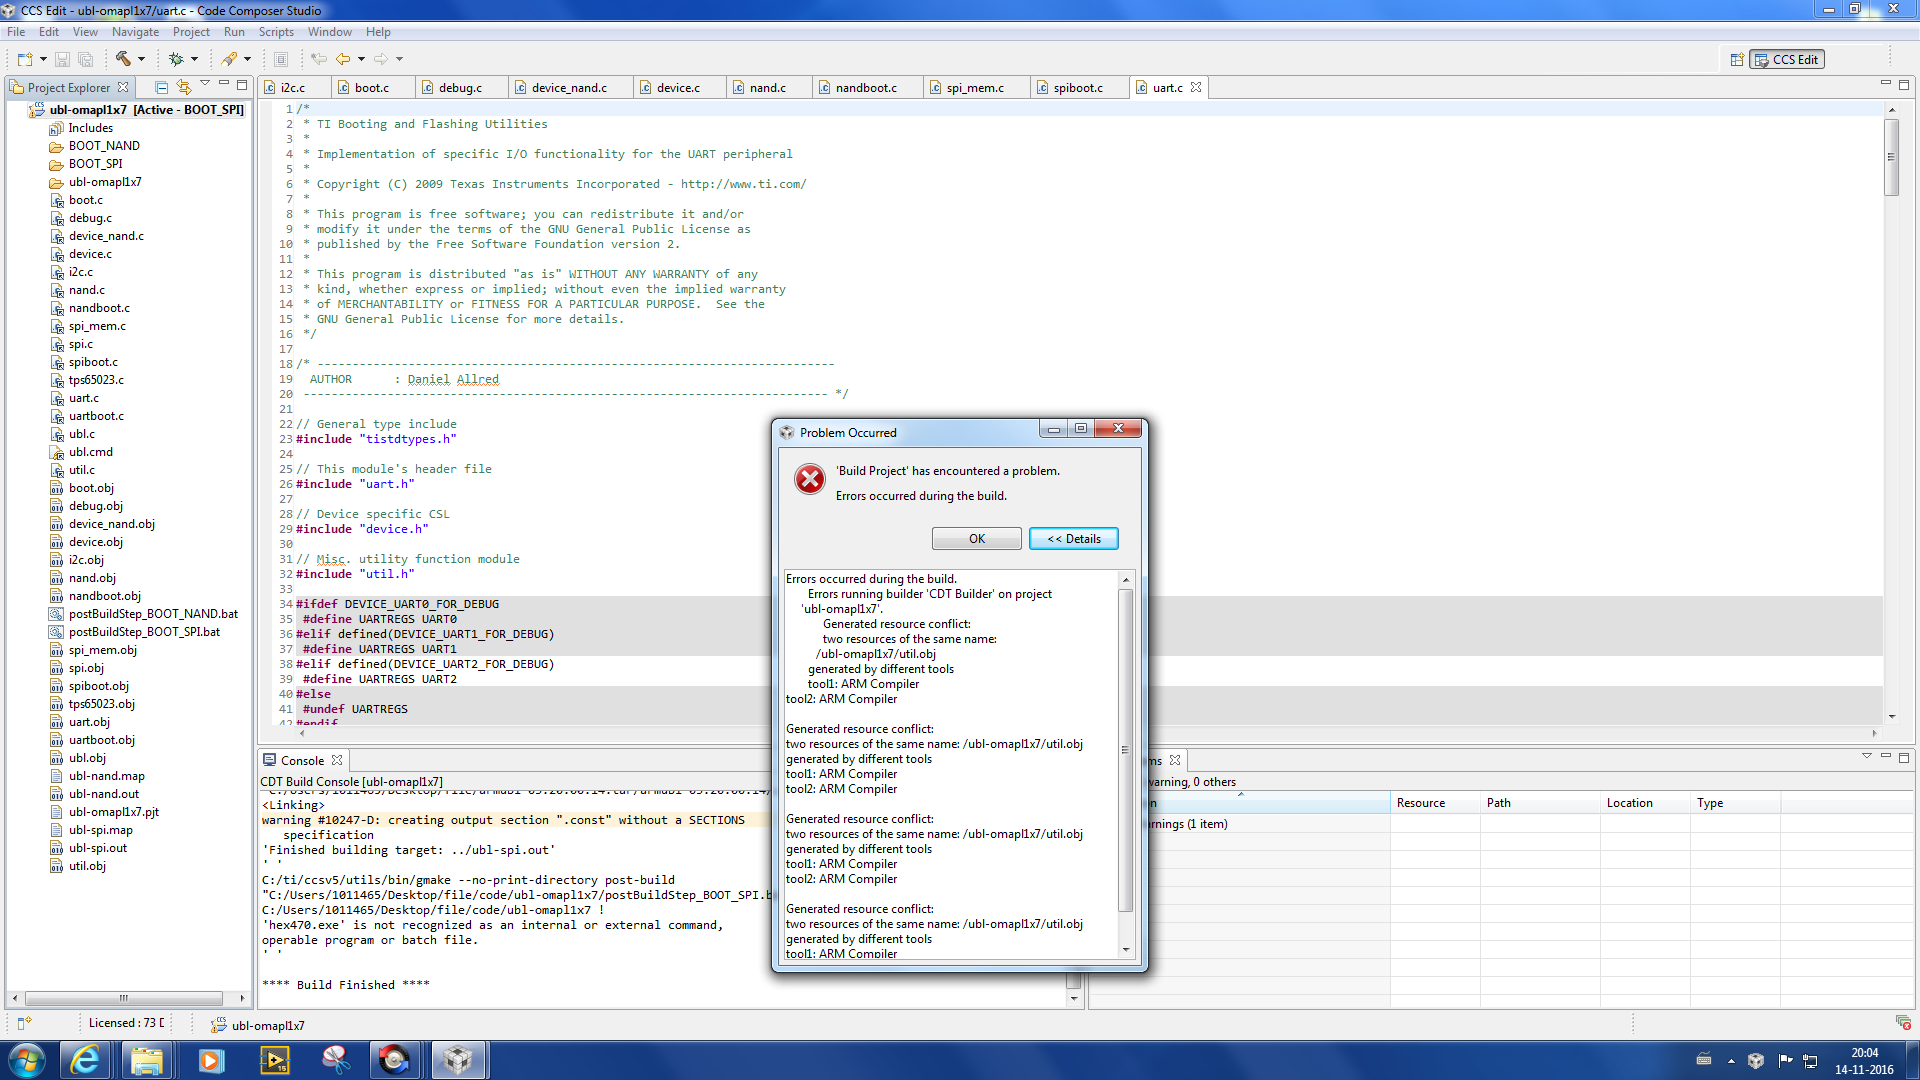Viewport: 1920px width, 1080px height.
Task: Open the Debug configurations dropdown arrow
Action: point(194,59)
